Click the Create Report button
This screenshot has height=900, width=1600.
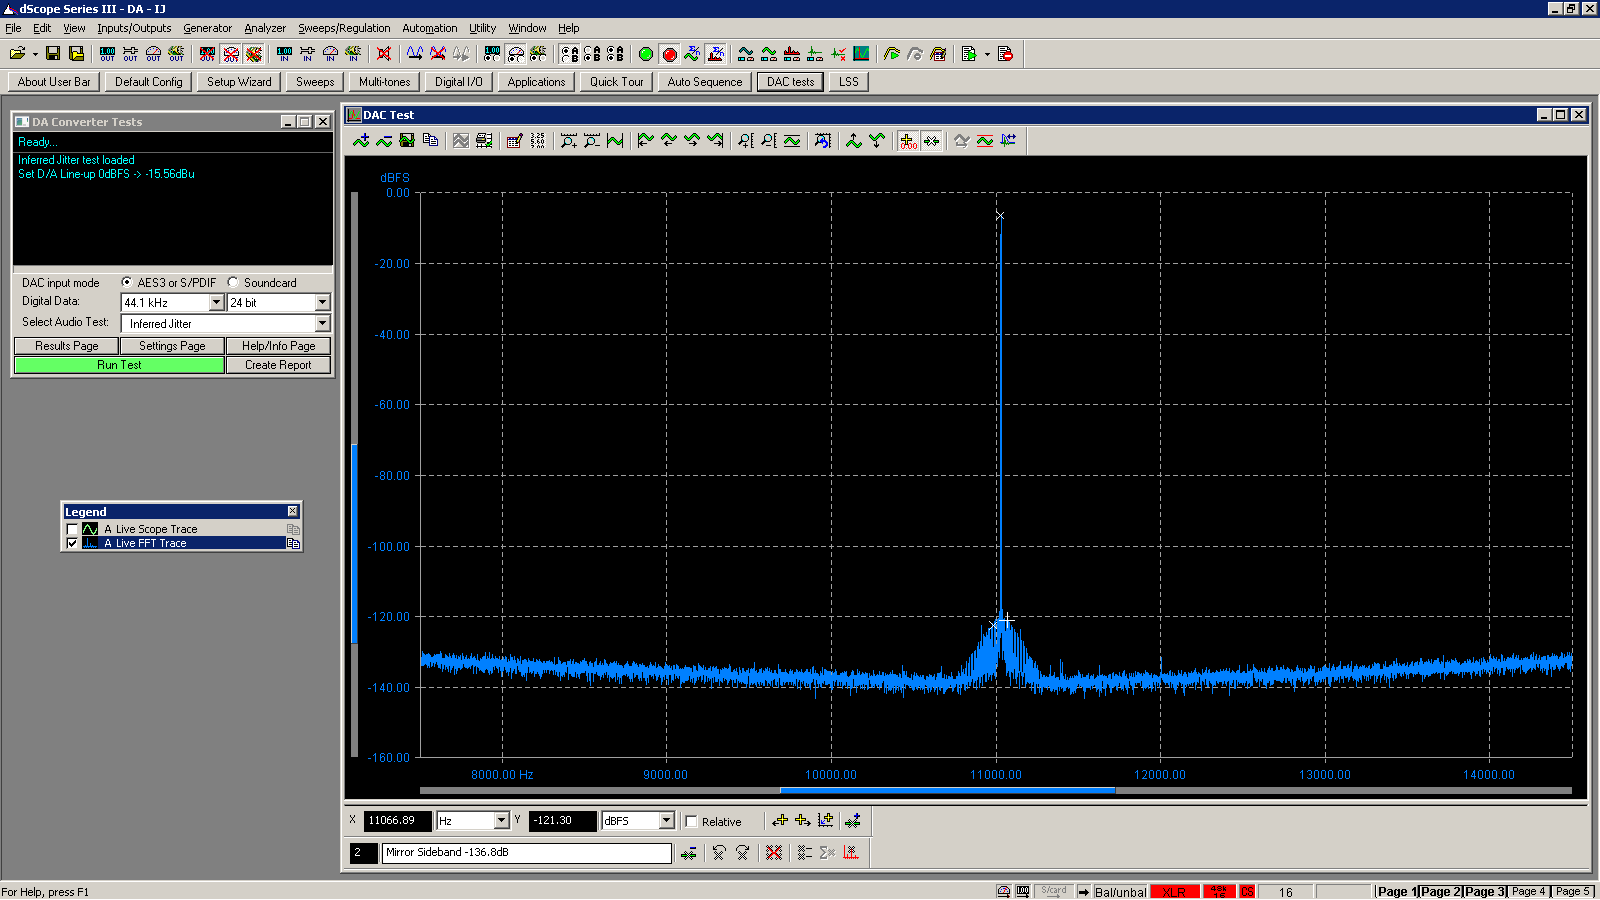[x=278, y=366]
